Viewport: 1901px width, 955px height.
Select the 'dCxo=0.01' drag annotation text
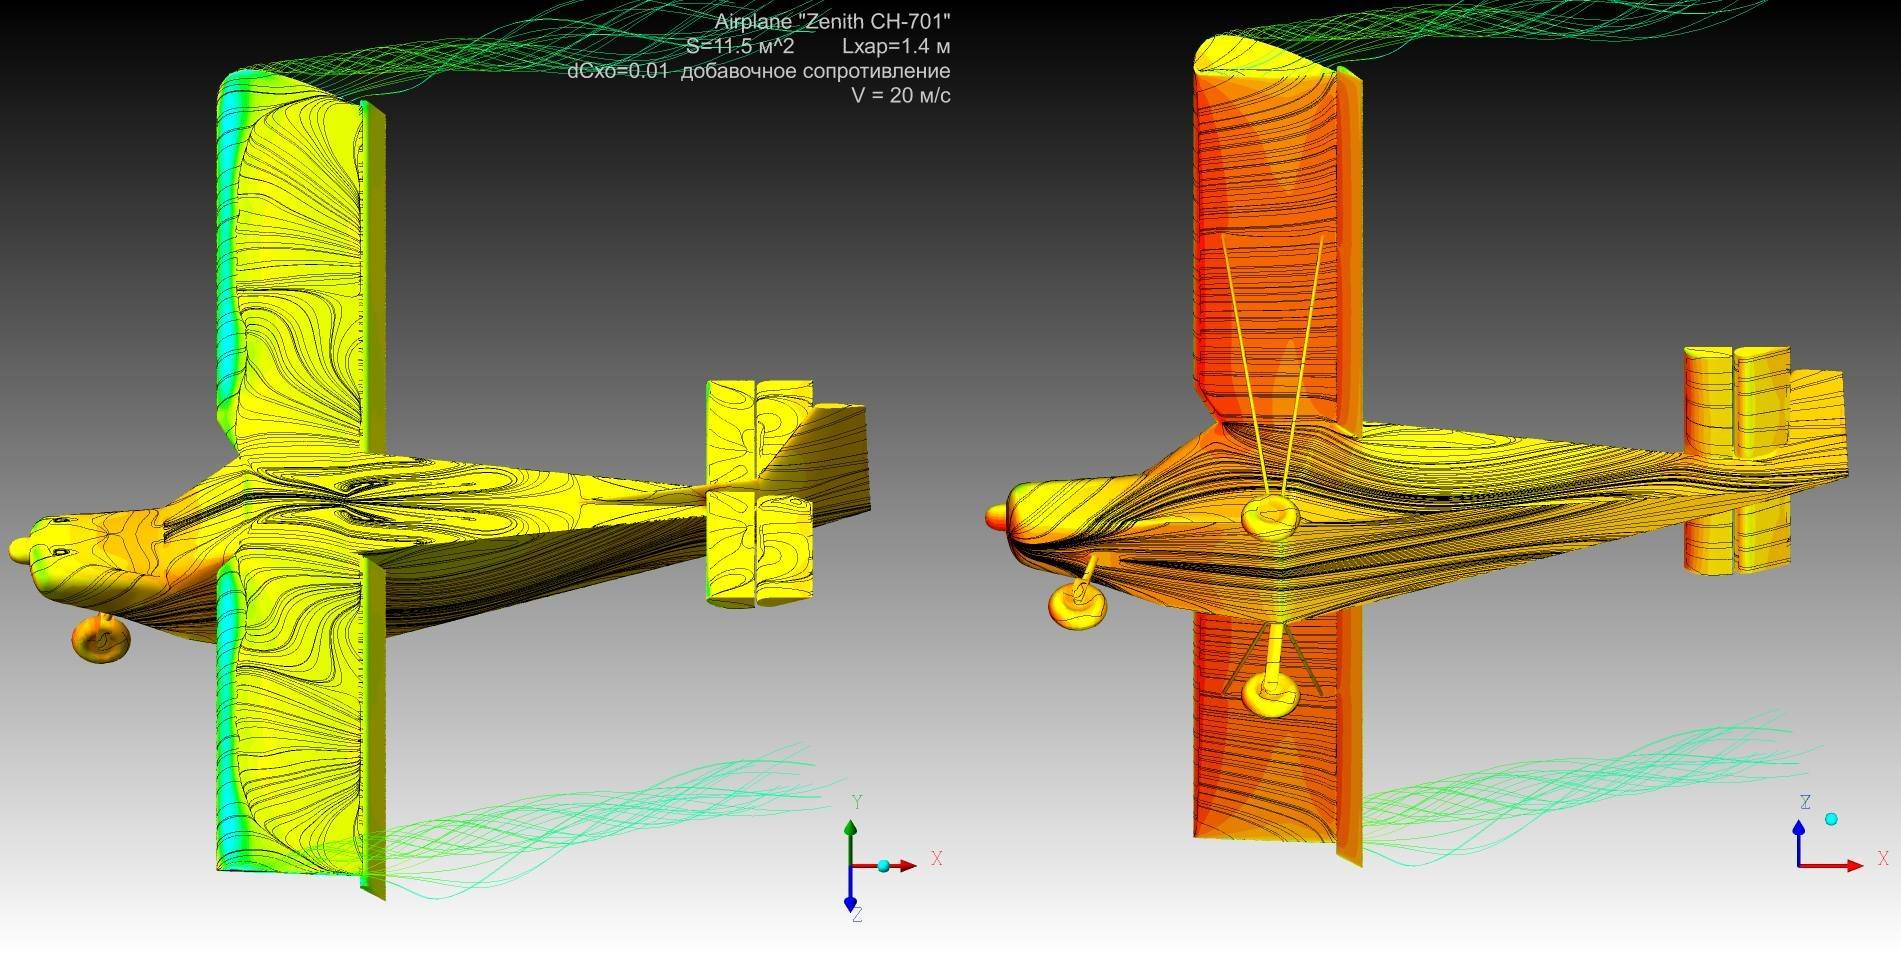coord(617,71)
